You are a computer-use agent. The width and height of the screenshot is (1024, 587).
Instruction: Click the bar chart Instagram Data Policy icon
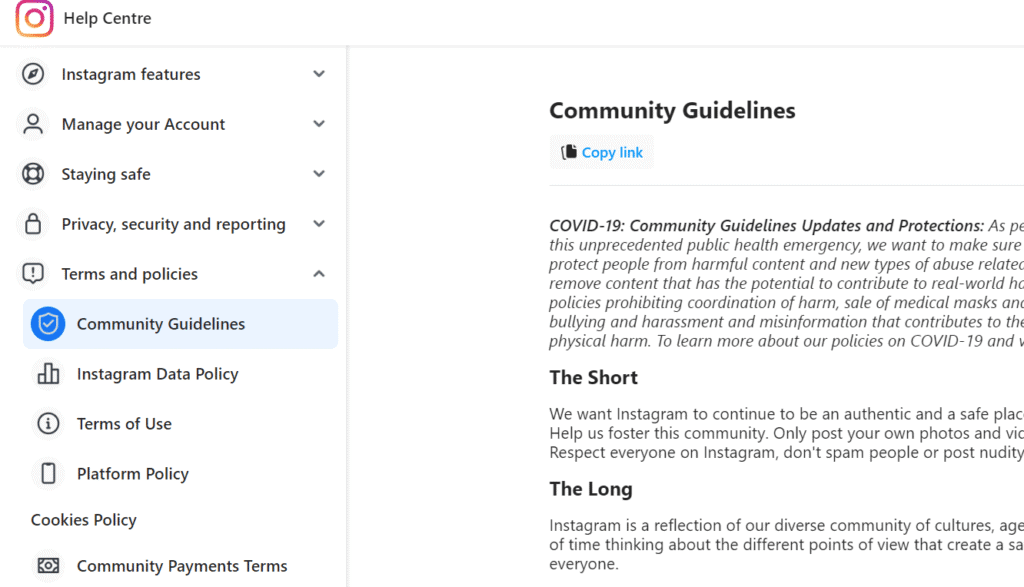48,374
